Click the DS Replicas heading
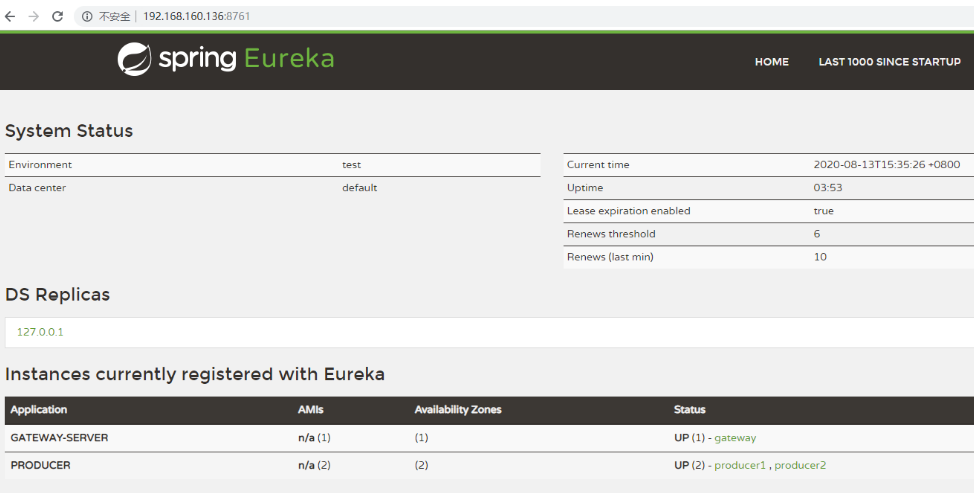974x493 pixels. 57,294
